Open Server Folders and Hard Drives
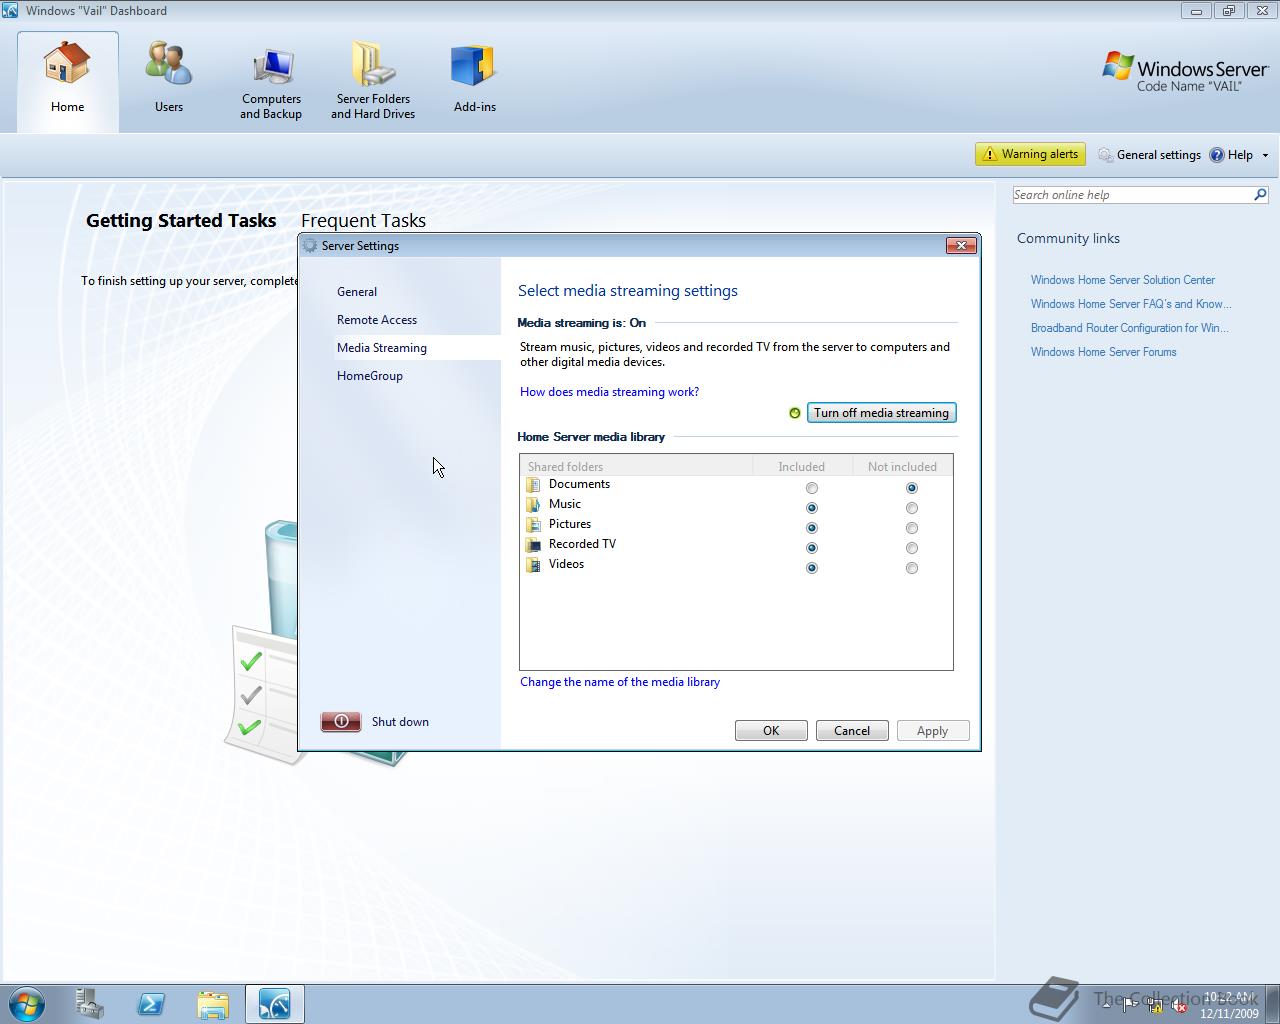 (x=373, y=84)
